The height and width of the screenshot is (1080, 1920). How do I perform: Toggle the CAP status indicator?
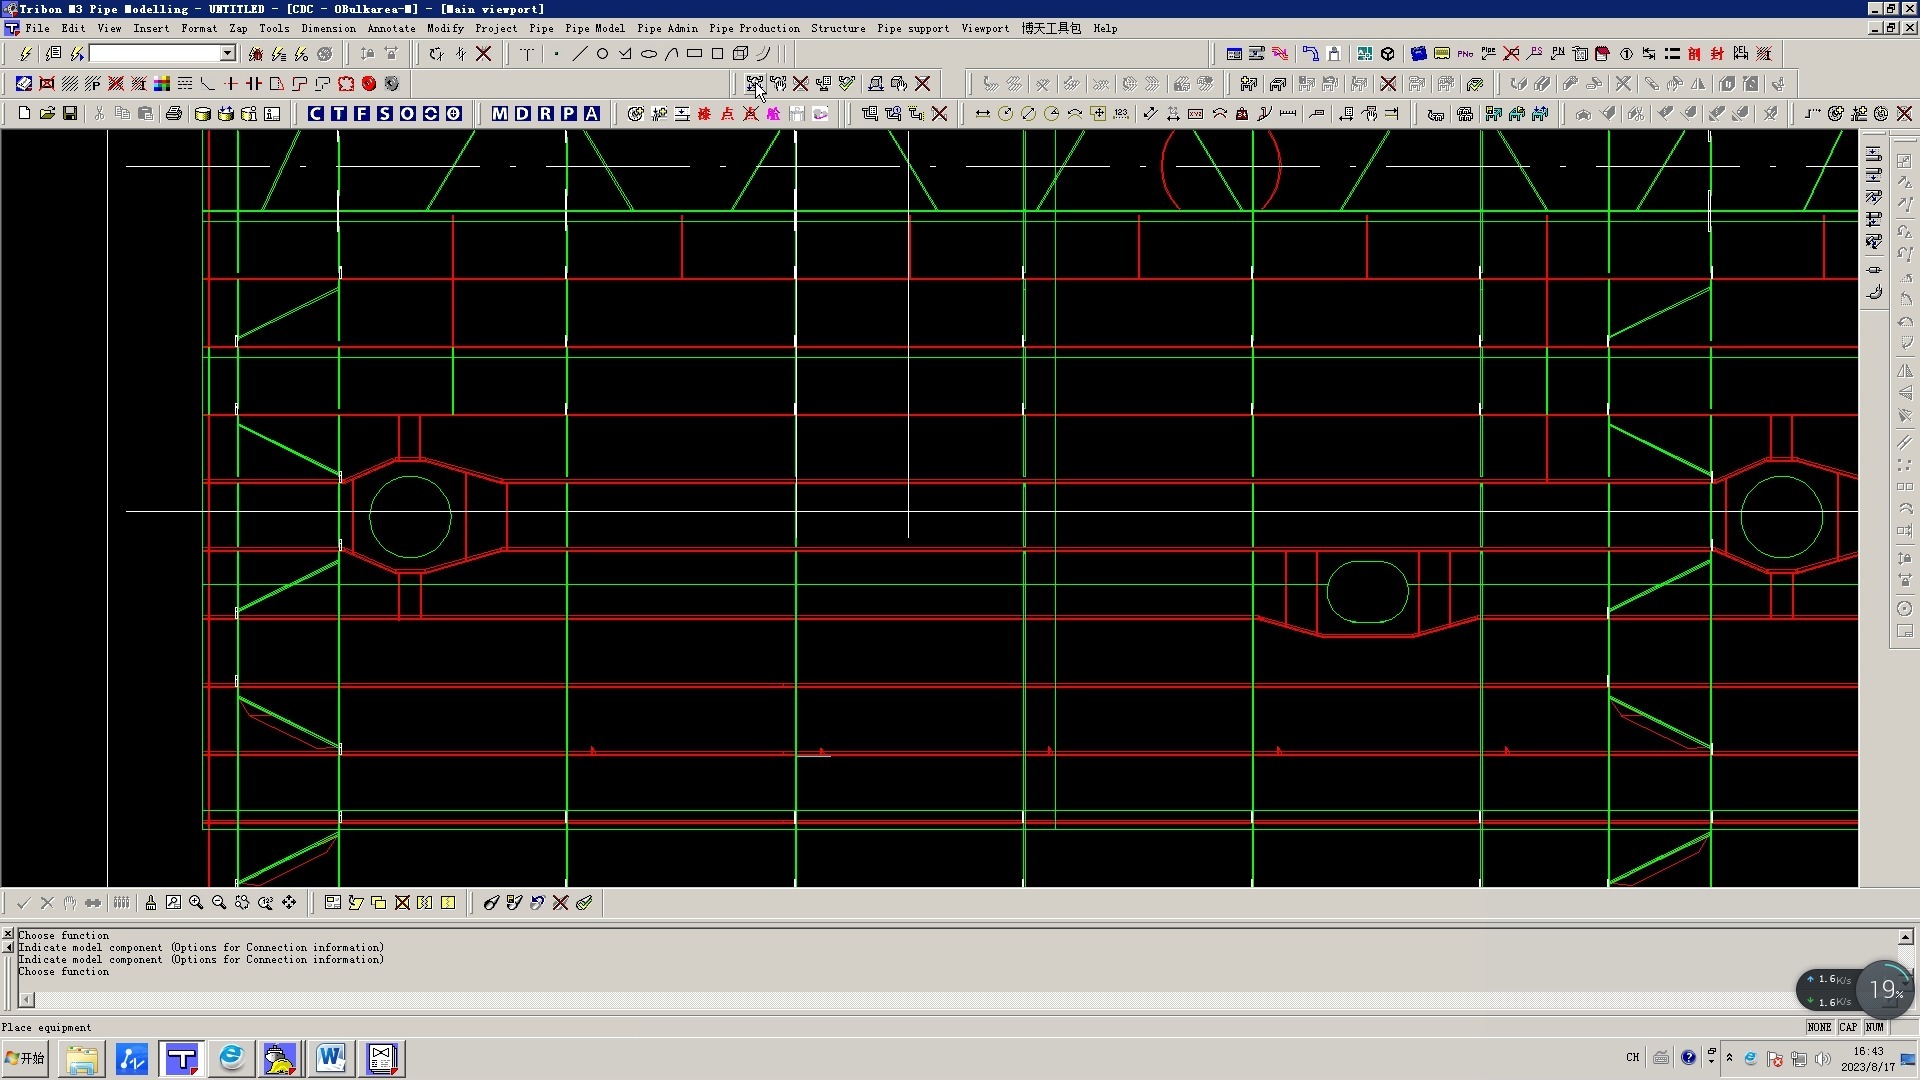coord(1848,1027)
